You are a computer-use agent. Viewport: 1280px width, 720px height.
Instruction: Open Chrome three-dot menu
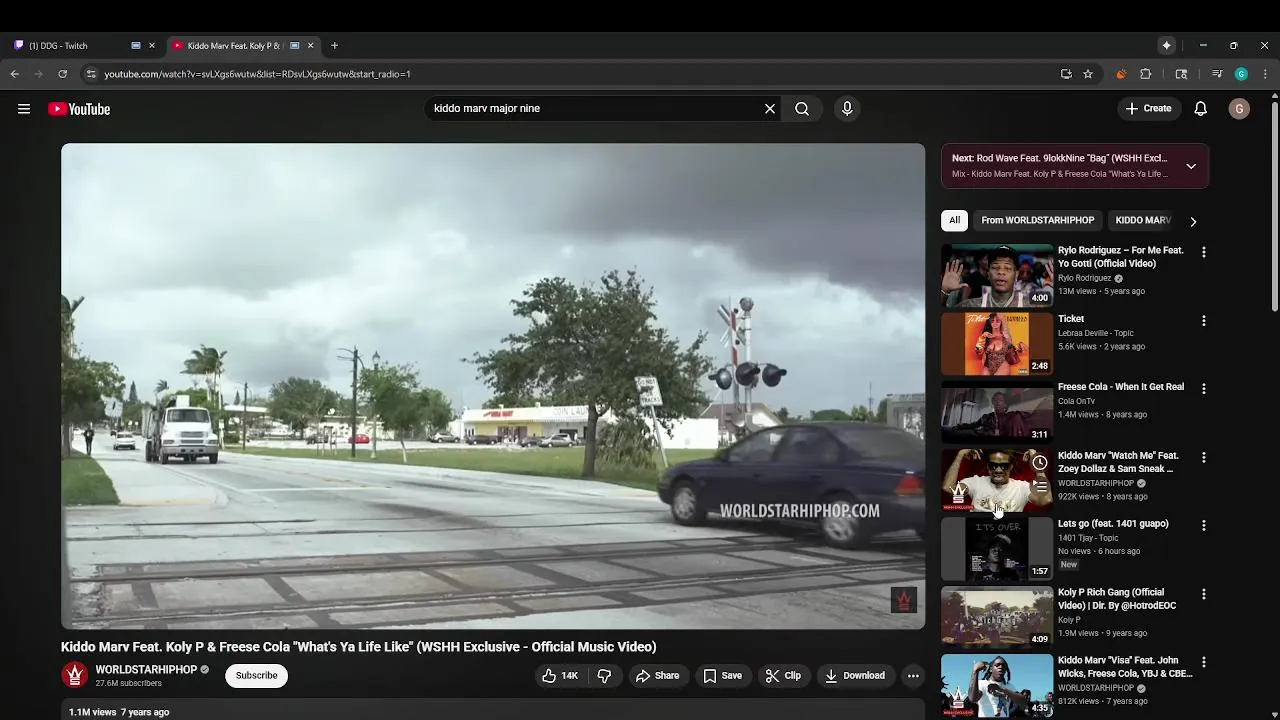(1265, 74)
